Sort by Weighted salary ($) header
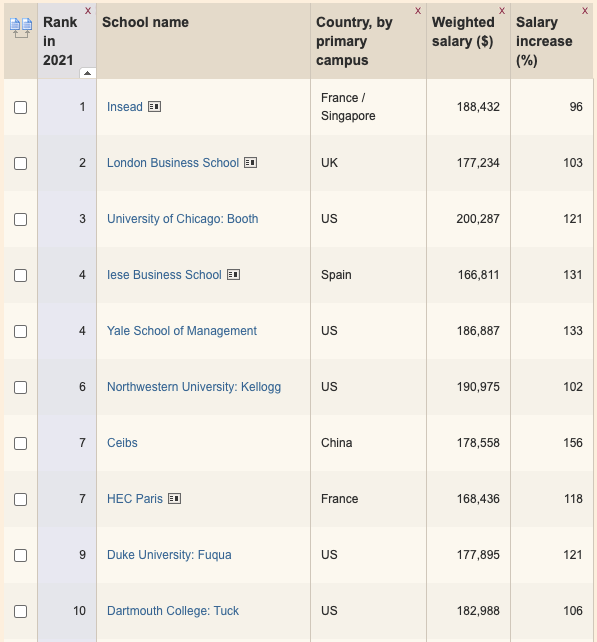597x642 pixels. (x=463, y=32)
